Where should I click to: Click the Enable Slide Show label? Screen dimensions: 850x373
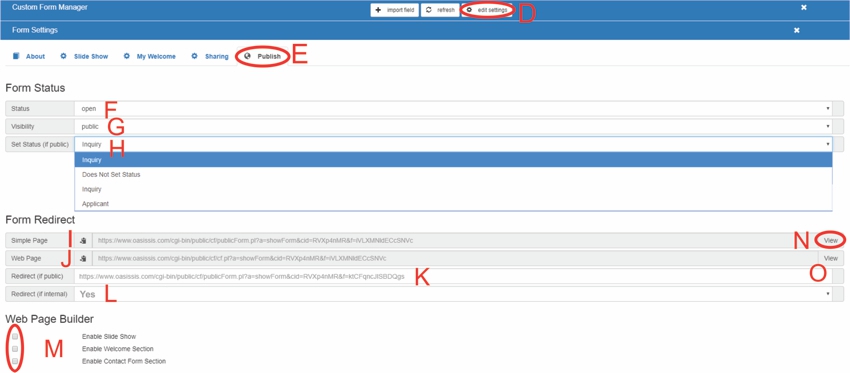(x=109, y=337)
